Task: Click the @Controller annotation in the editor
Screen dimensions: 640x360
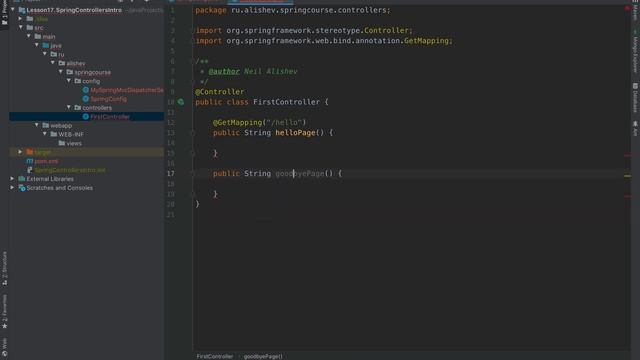Action: 220,92
